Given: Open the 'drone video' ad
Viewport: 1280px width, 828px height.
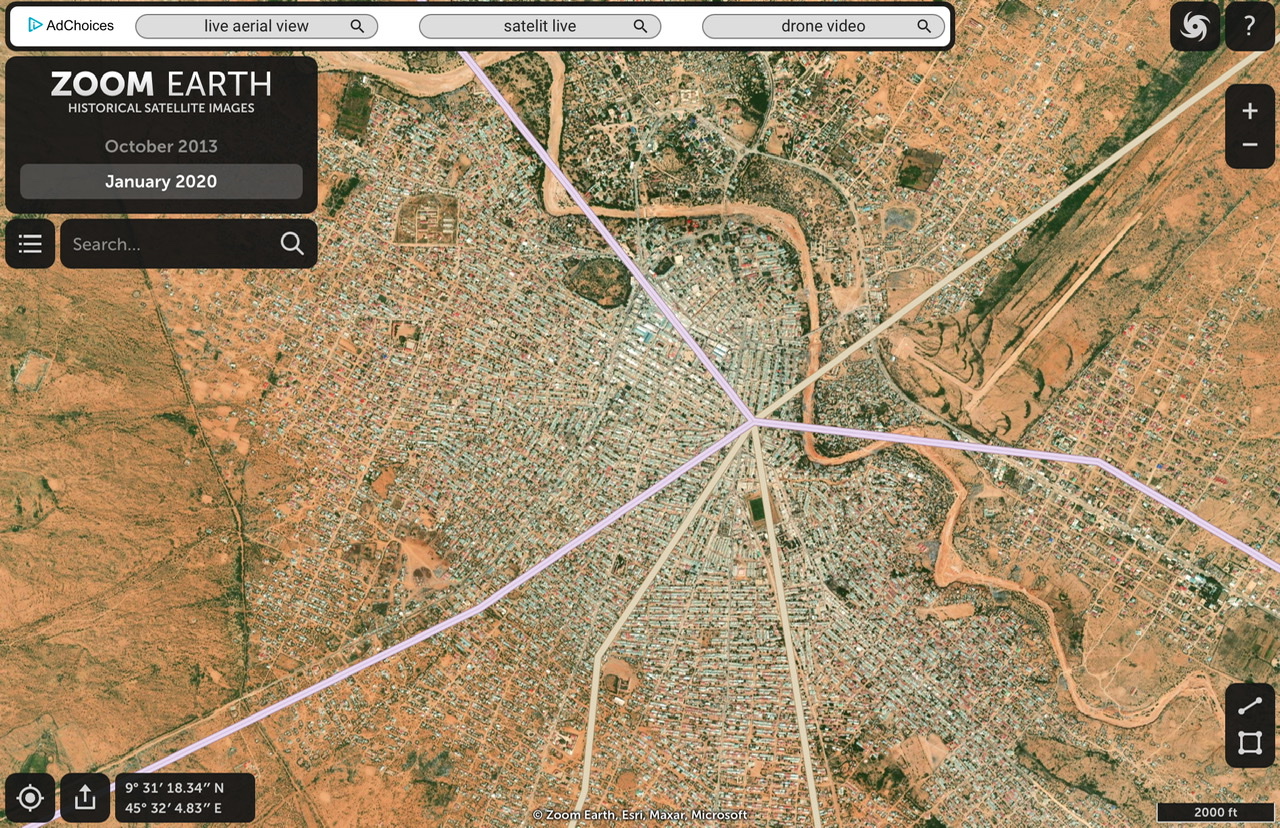Looking at the screenshot, I should [823, 26].
